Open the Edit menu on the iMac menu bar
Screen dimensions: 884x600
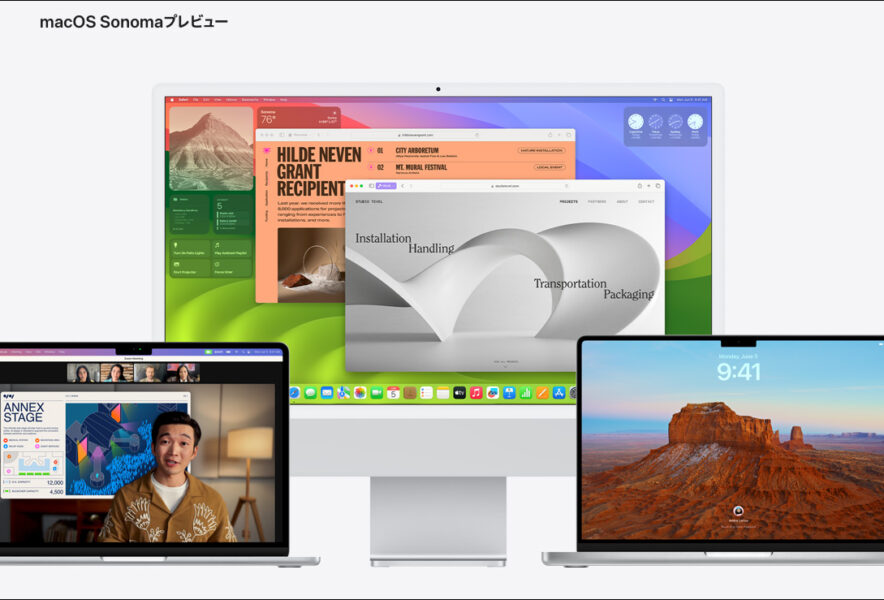pyautogui.click(x=206, y=100)
